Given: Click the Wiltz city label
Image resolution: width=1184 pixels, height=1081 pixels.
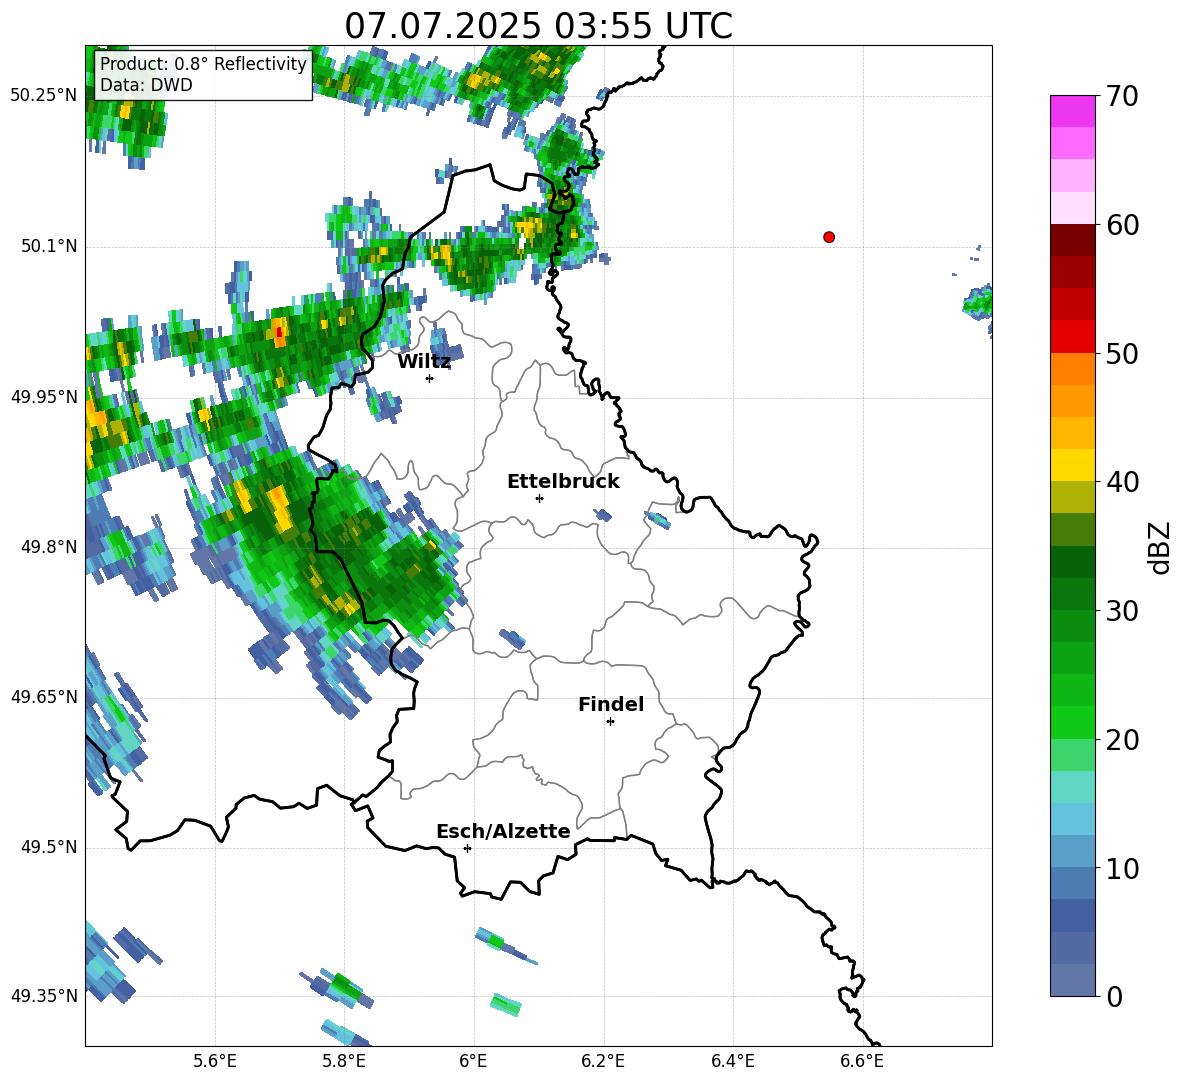Looking at the screenshot, I should pos(424,362).
